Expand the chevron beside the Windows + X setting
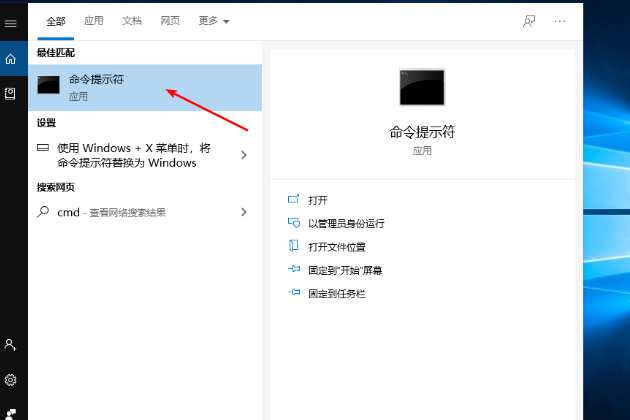The image size is (630, 420). [243, 155]
